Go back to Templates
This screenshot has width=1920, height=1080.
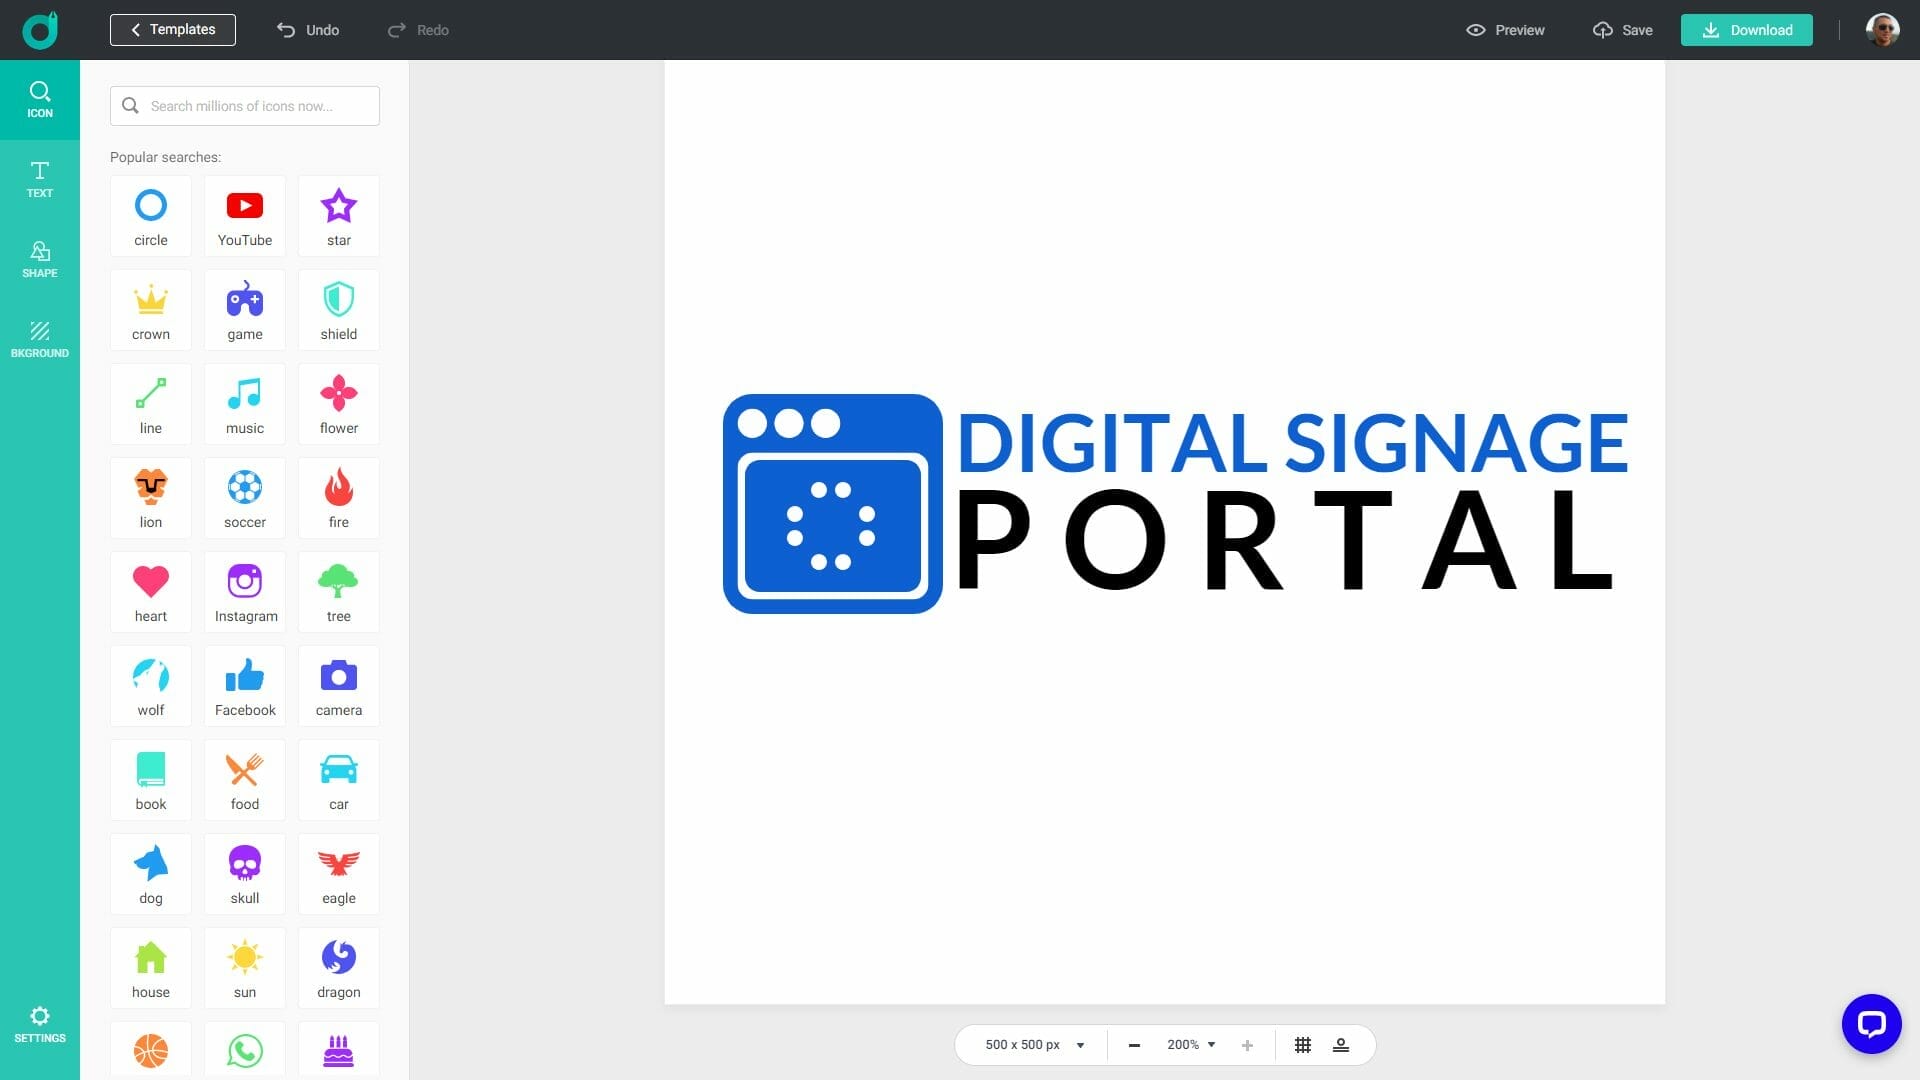point(173,30)
